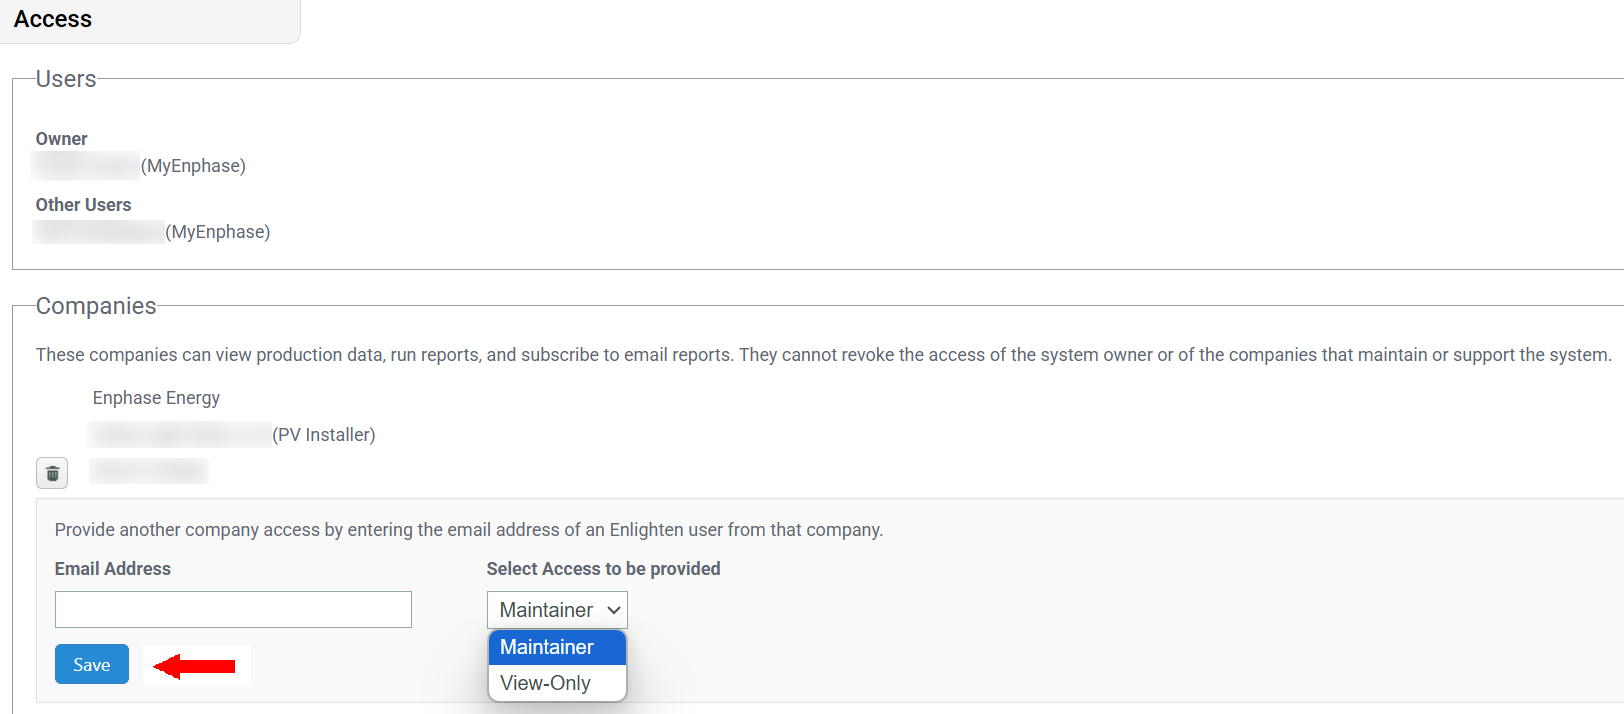1624x714 pixels.
Task: Choose Maintainer in the dropdown list
Action: (x=557, y=647)
